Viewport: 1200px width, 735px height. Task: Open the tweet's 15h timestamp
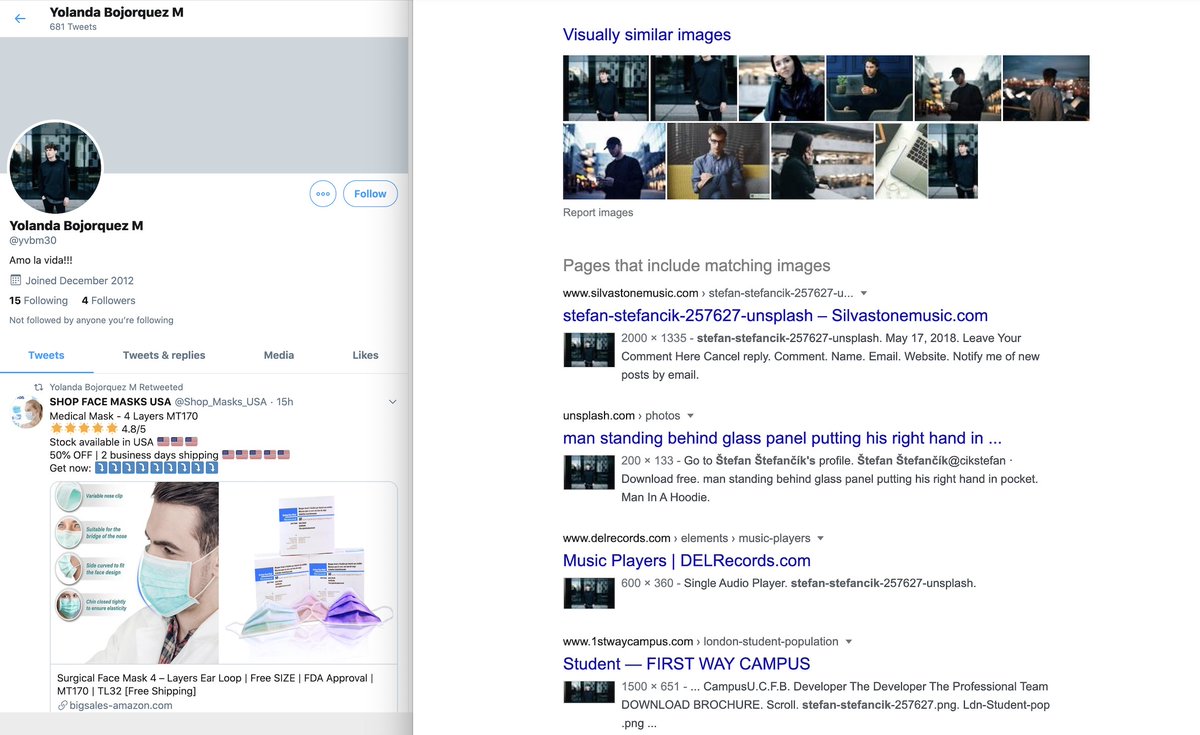point(285,402)
